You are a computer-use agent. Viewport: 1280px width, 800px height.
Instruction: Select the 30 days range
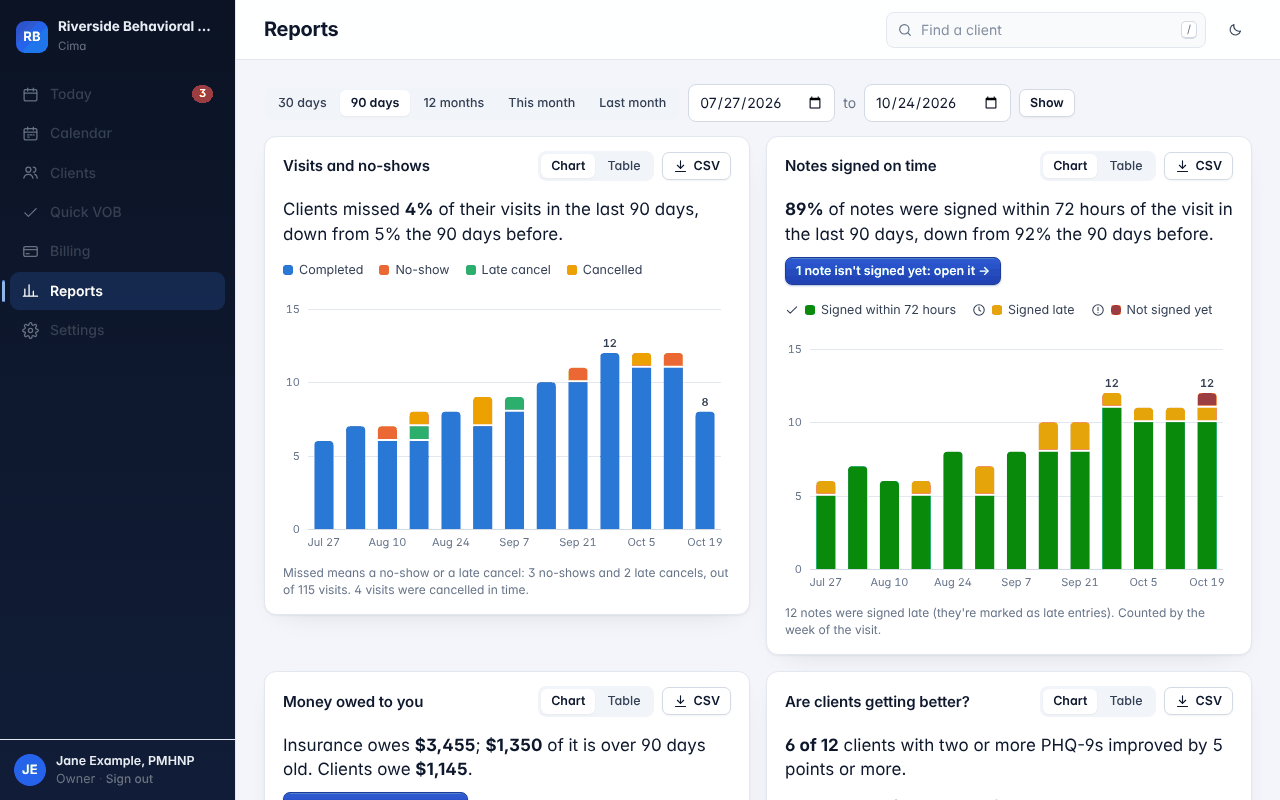click(x=302, y=103)
